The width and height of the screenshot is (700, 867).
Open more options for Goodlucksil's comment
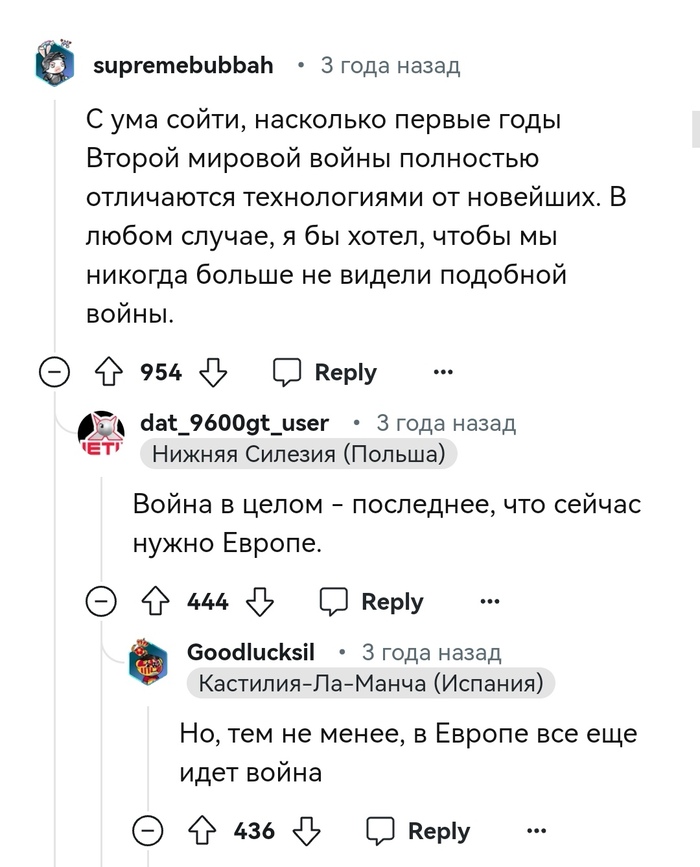pyautogui.click(x=536, y=831)
